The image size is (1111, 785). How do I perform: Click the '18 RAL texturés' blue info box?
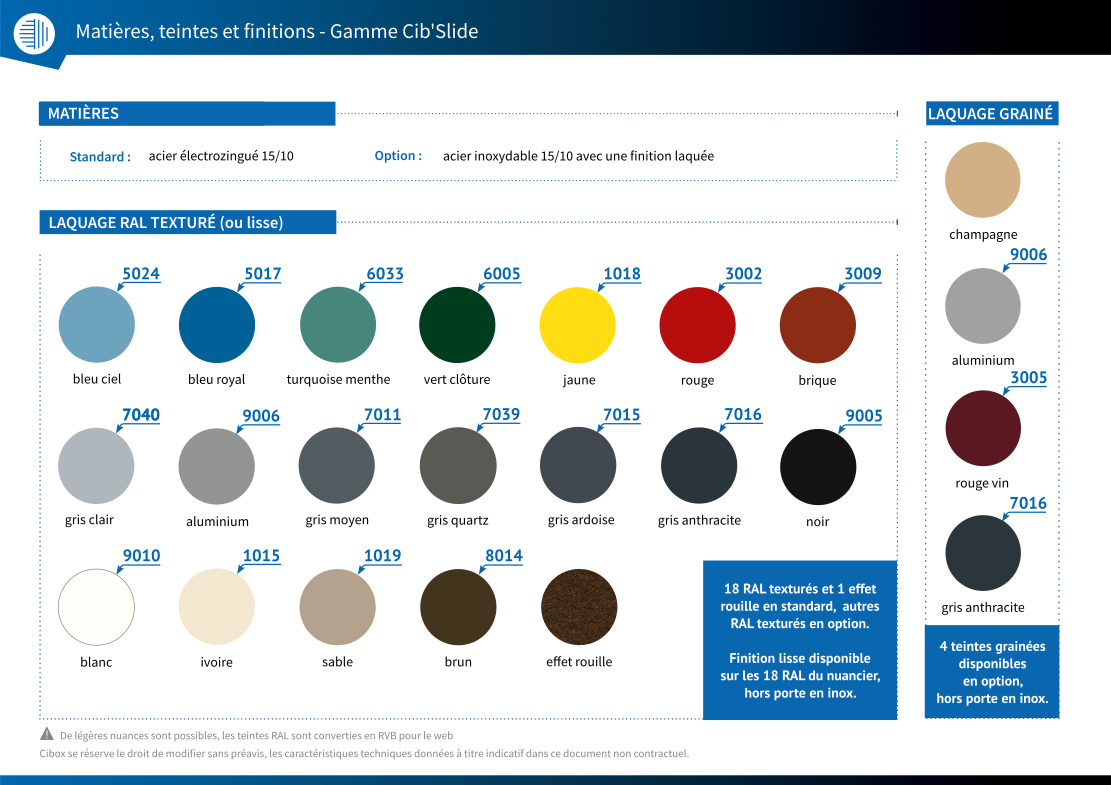tap(800, 640)
